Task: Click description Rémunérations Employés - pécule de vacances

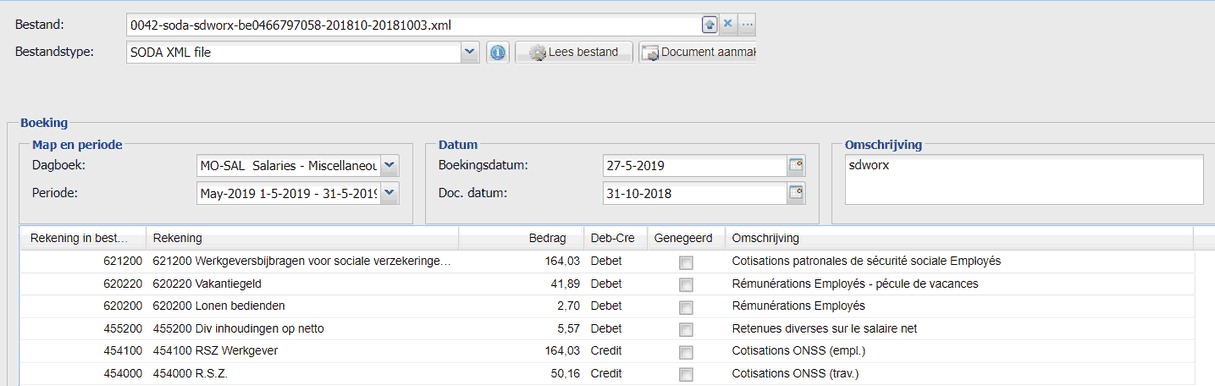Action: pyautogui.click(x=855, y=284)
